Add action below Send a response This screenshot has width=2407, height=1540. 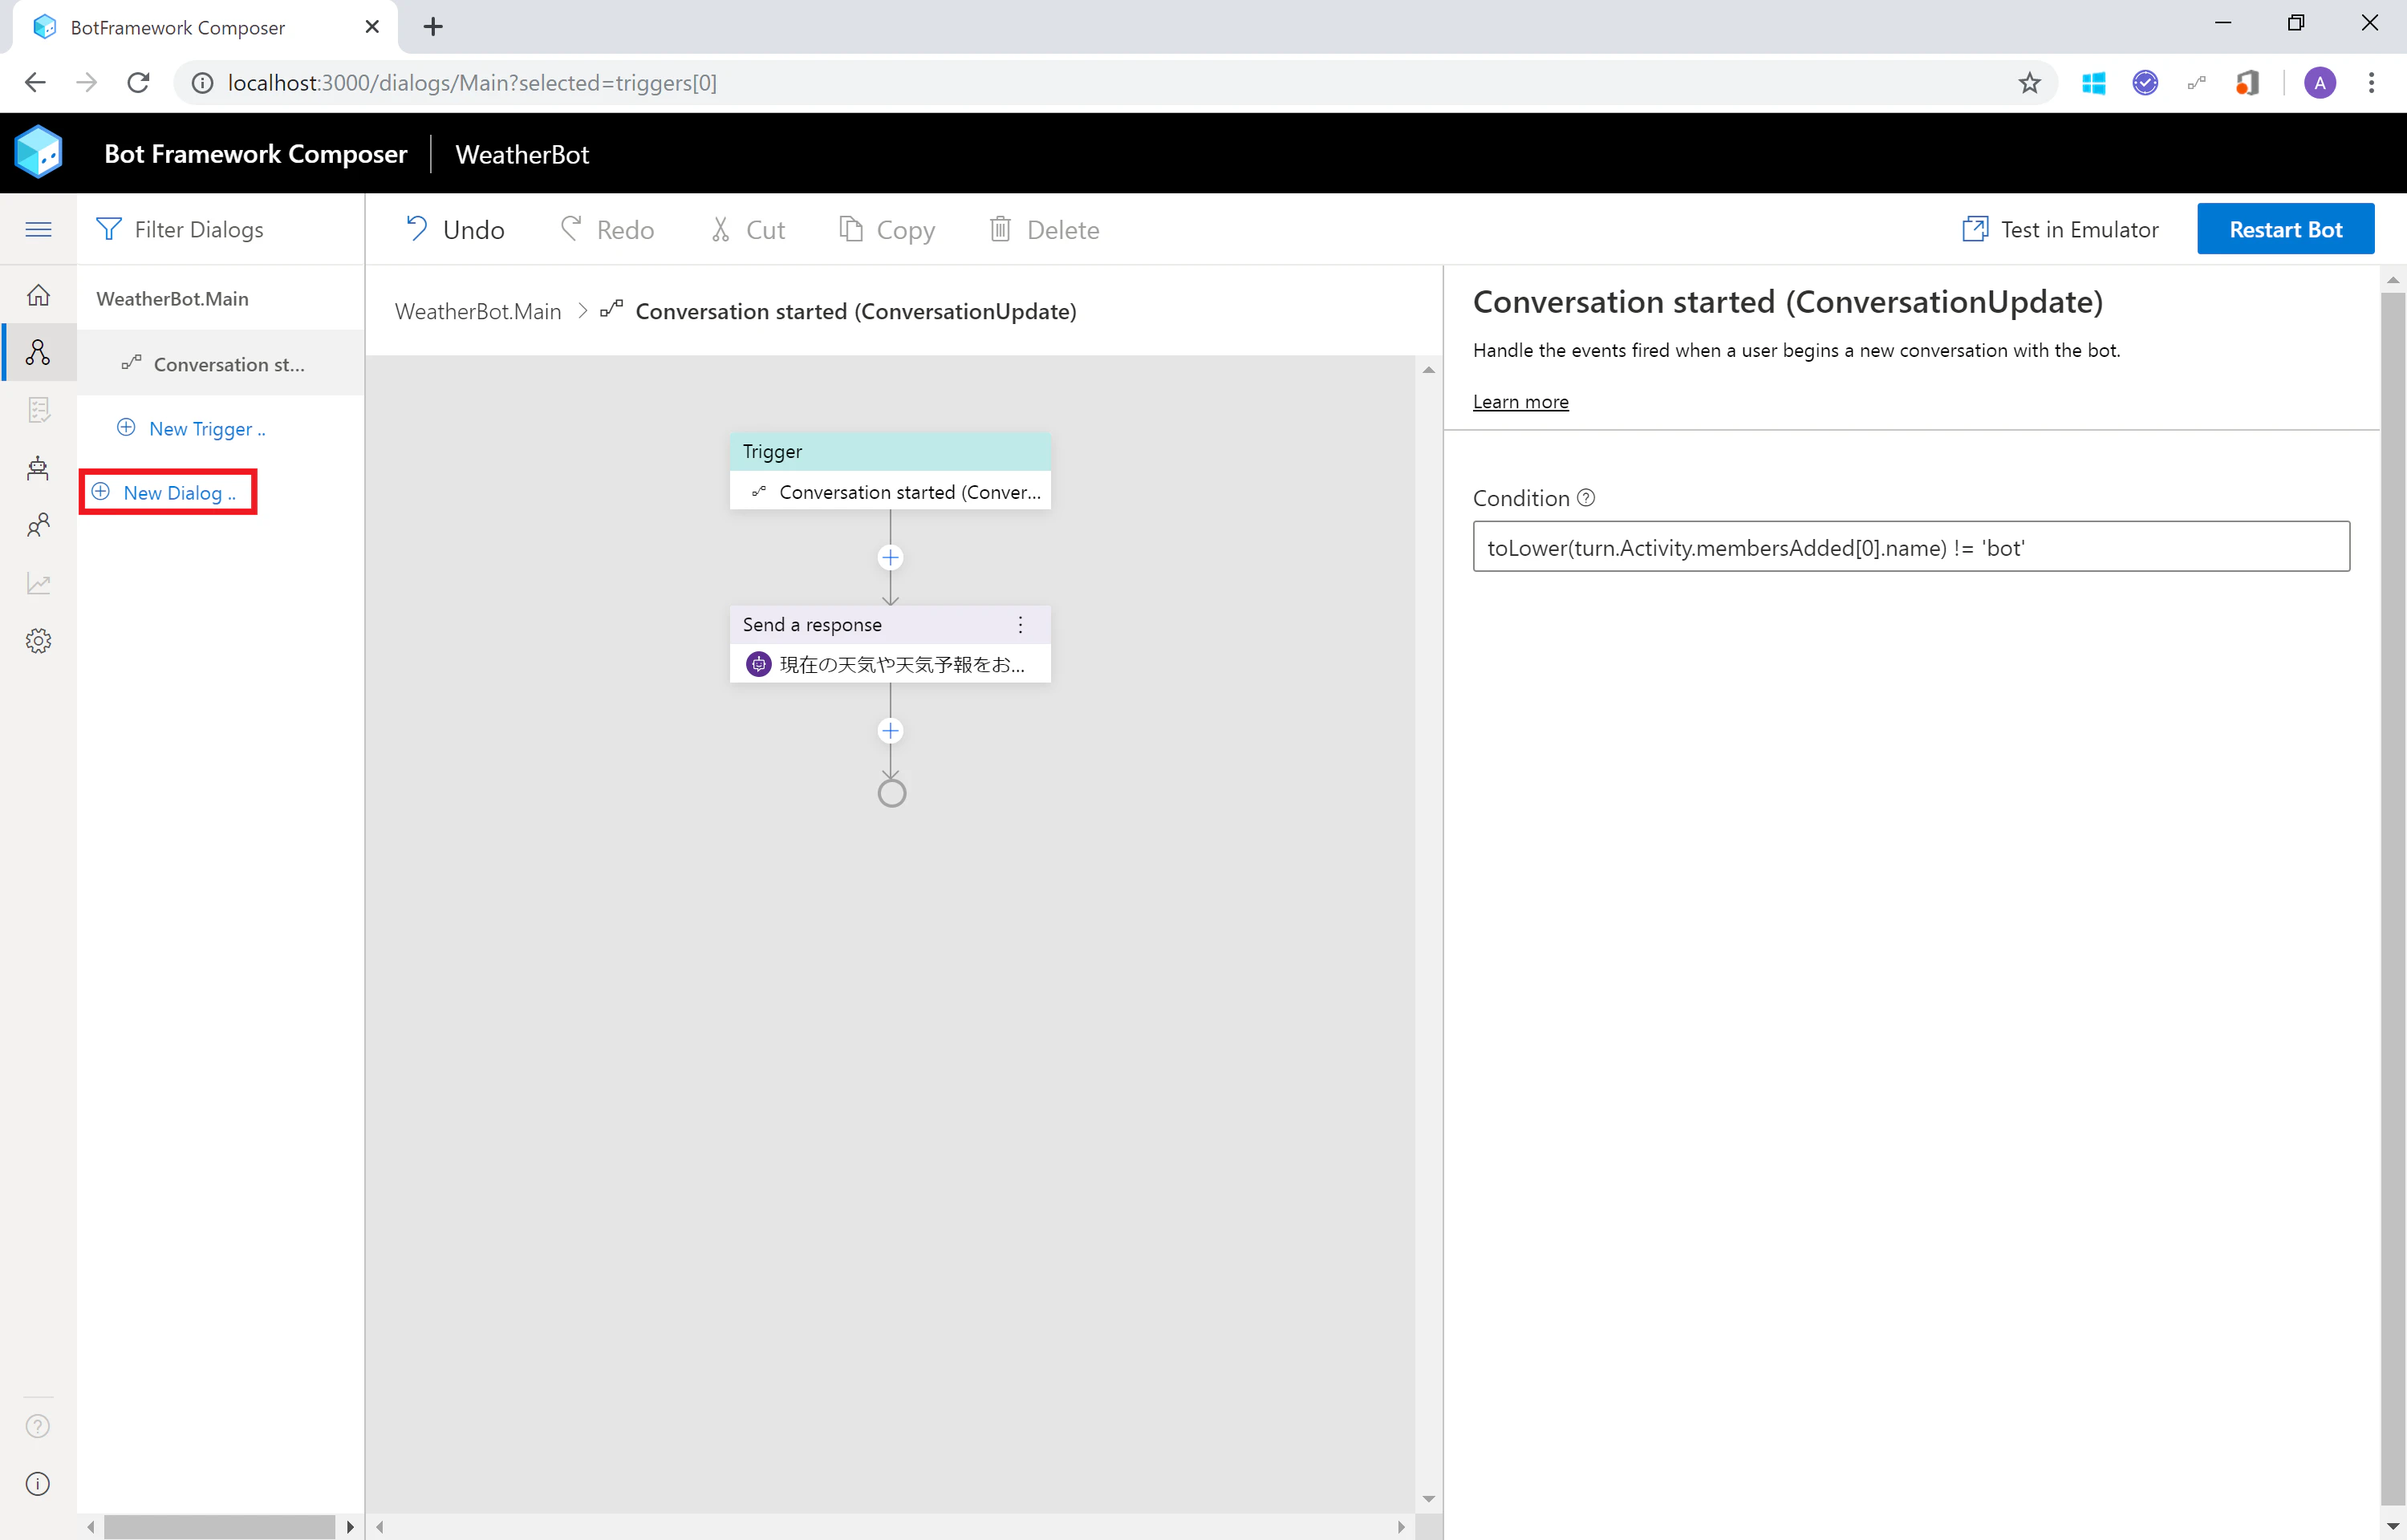pyautogui.click(x=890, y=731)
